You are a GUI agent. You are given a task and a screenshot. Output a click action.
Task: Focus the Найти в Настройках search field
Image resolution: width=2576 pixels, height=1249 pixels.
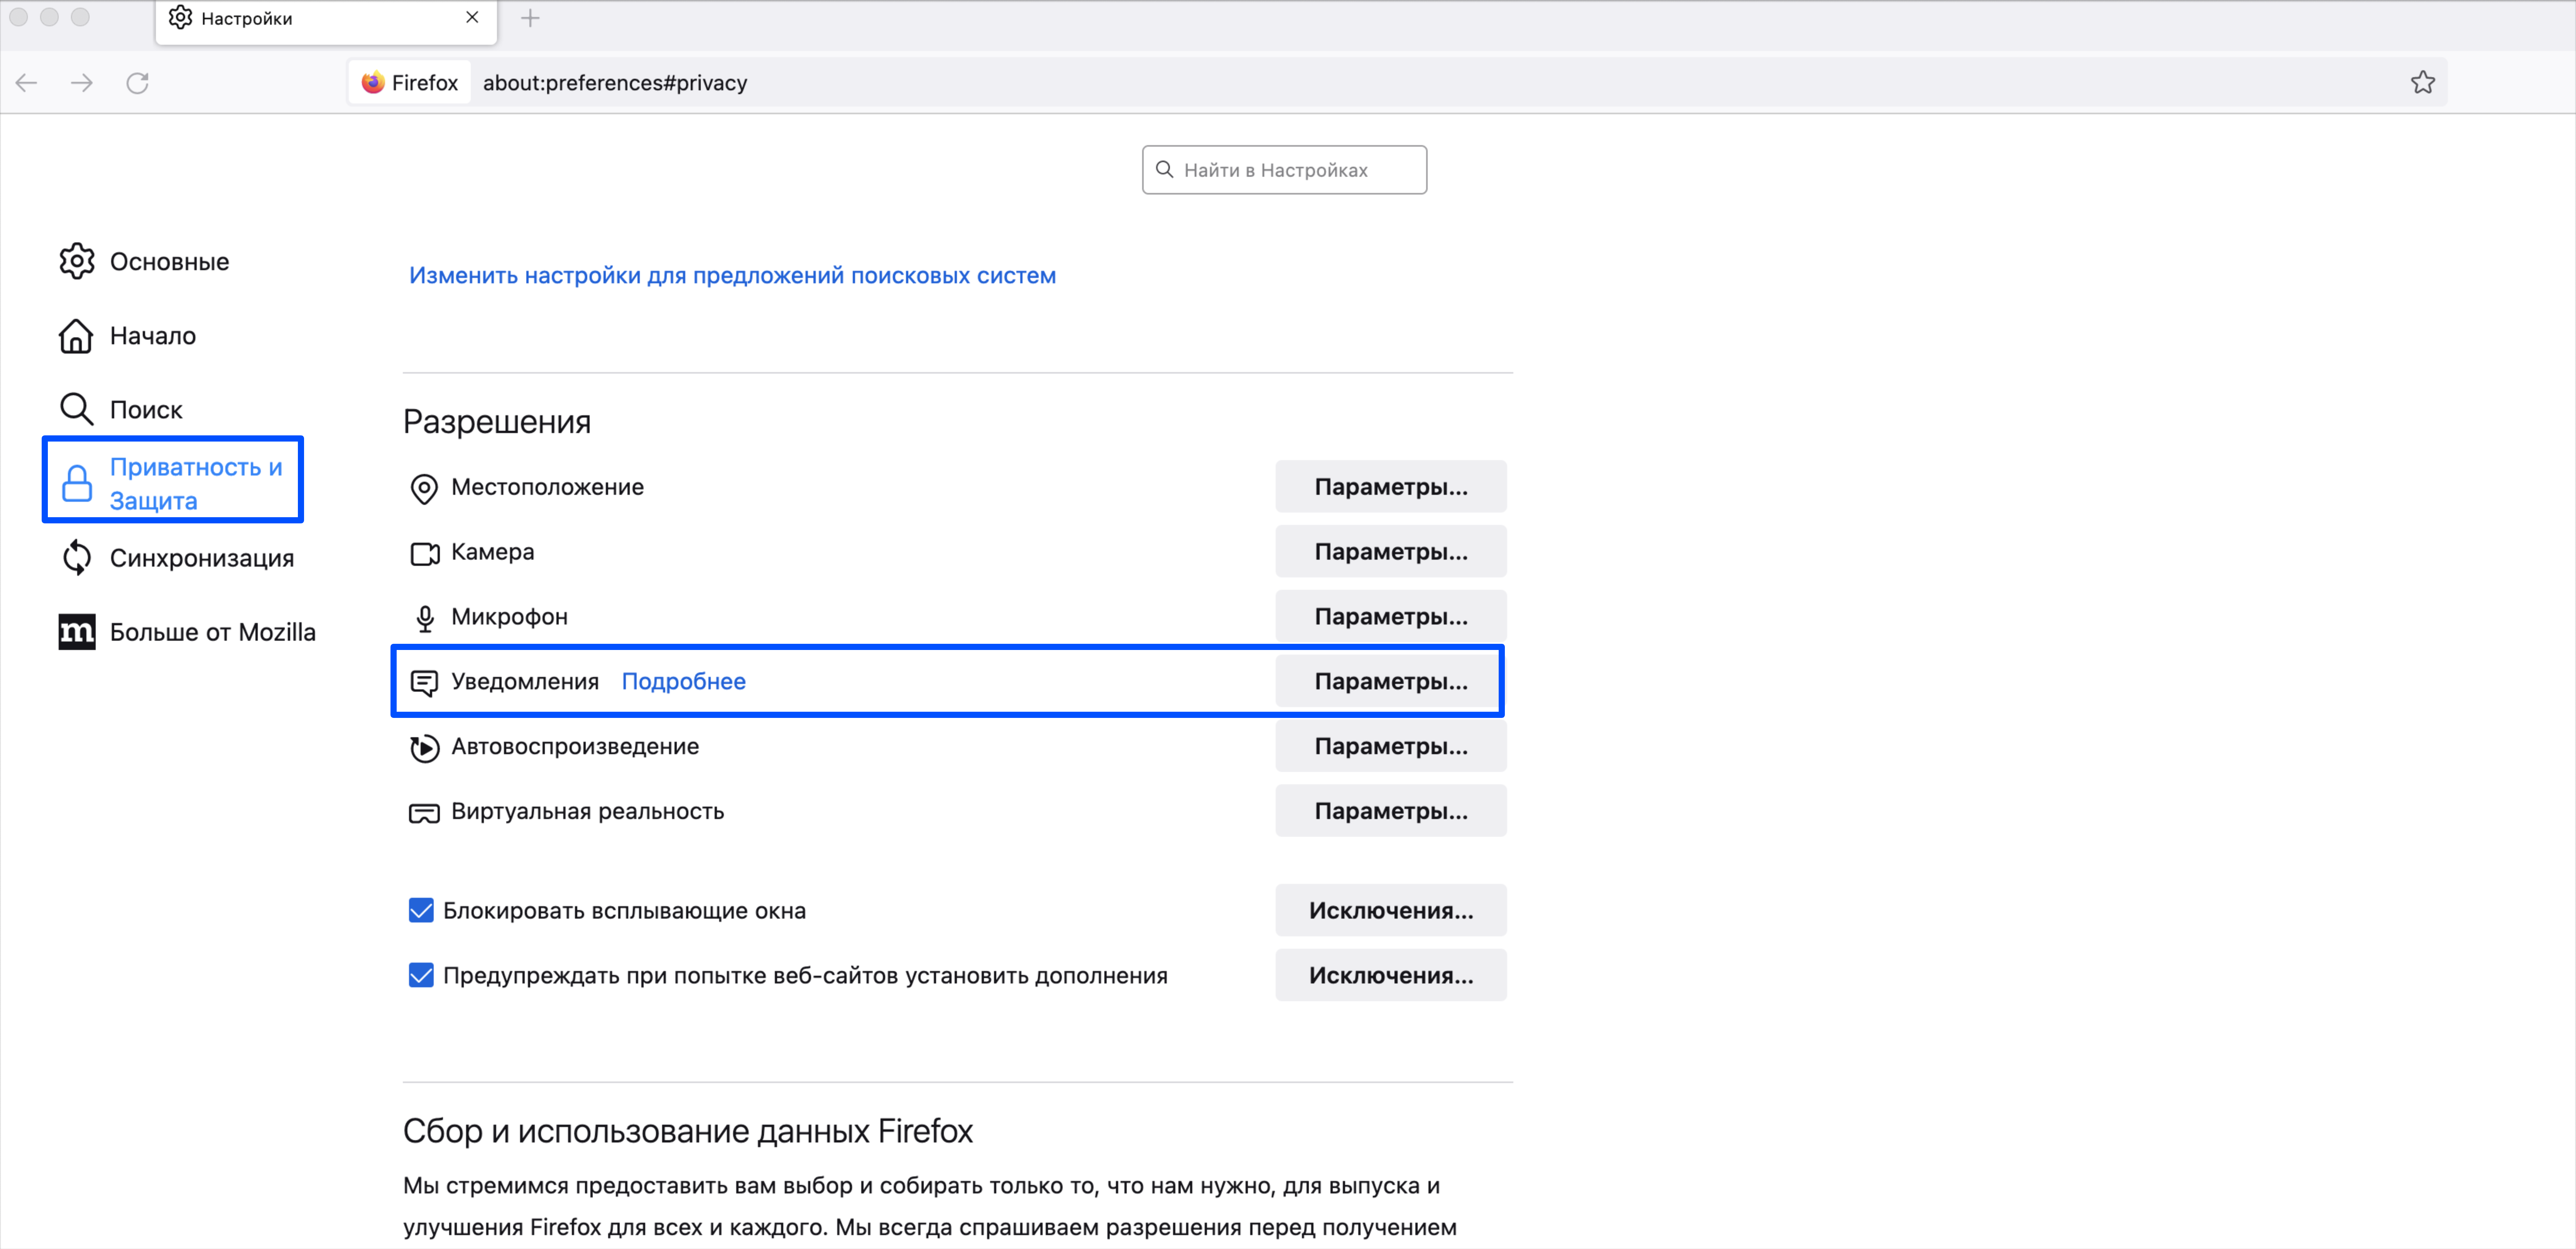(x=1284, y=170)
